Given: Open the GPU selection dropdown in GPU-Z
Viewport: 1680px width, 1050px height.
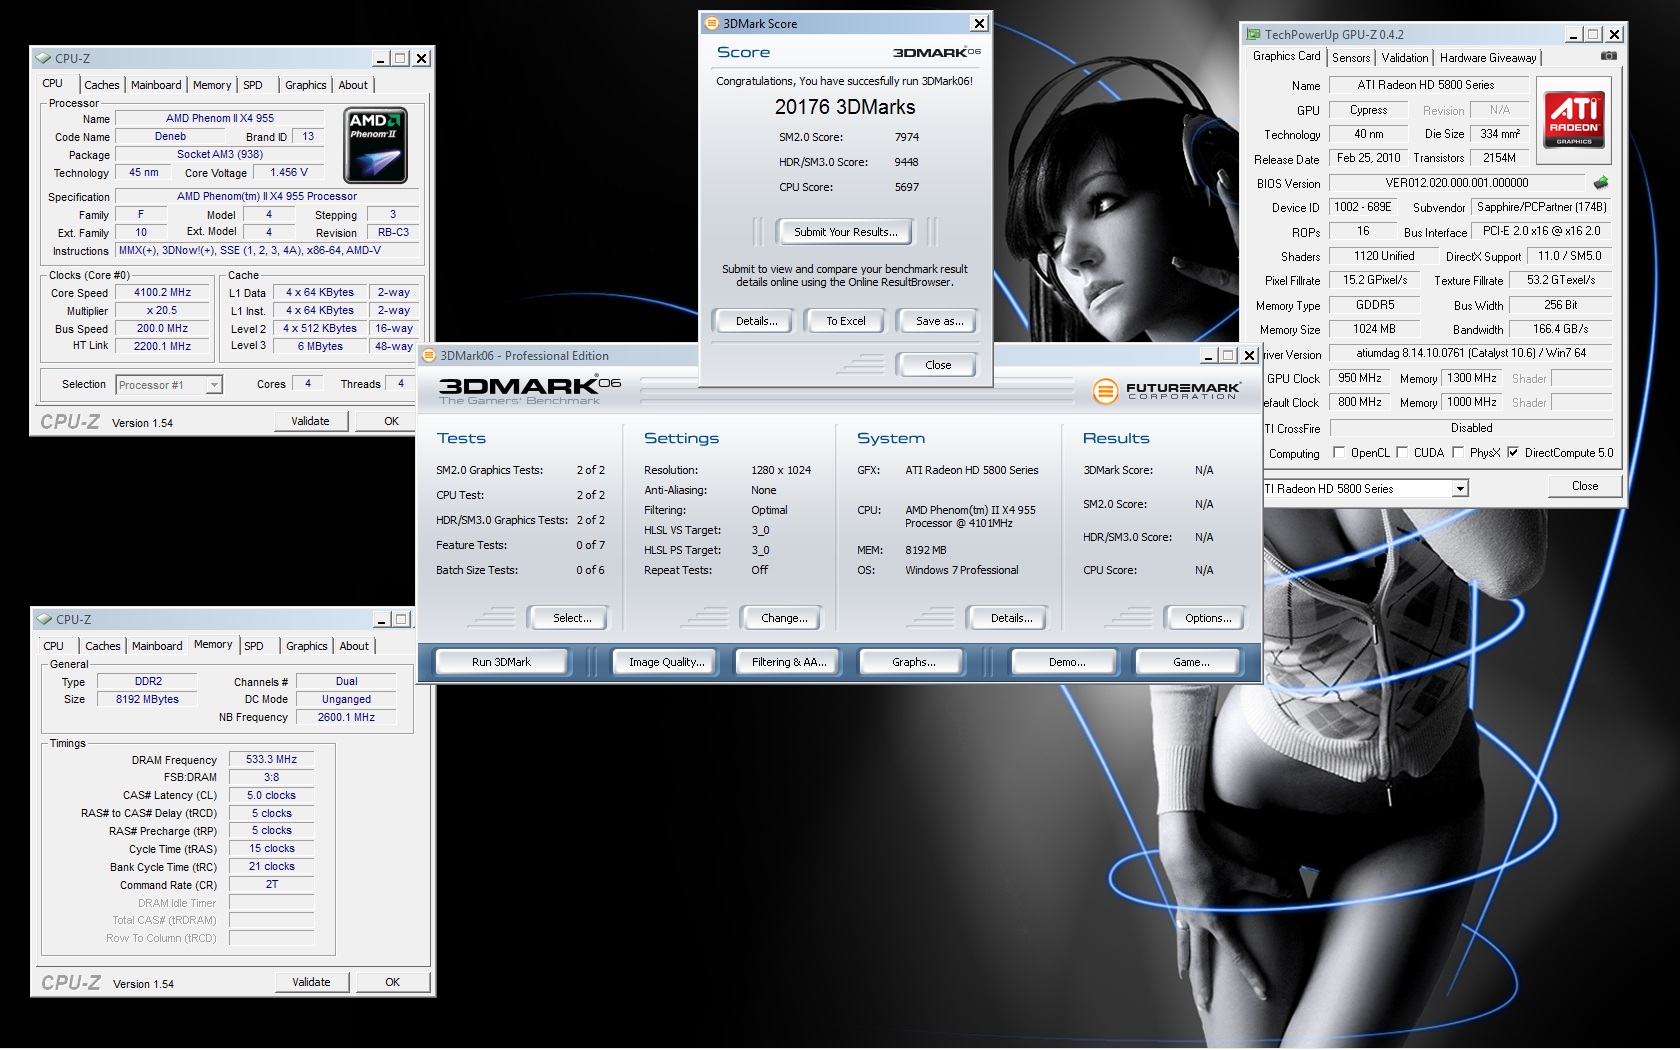Looking at the screenshot, I should pos(1460,488).
